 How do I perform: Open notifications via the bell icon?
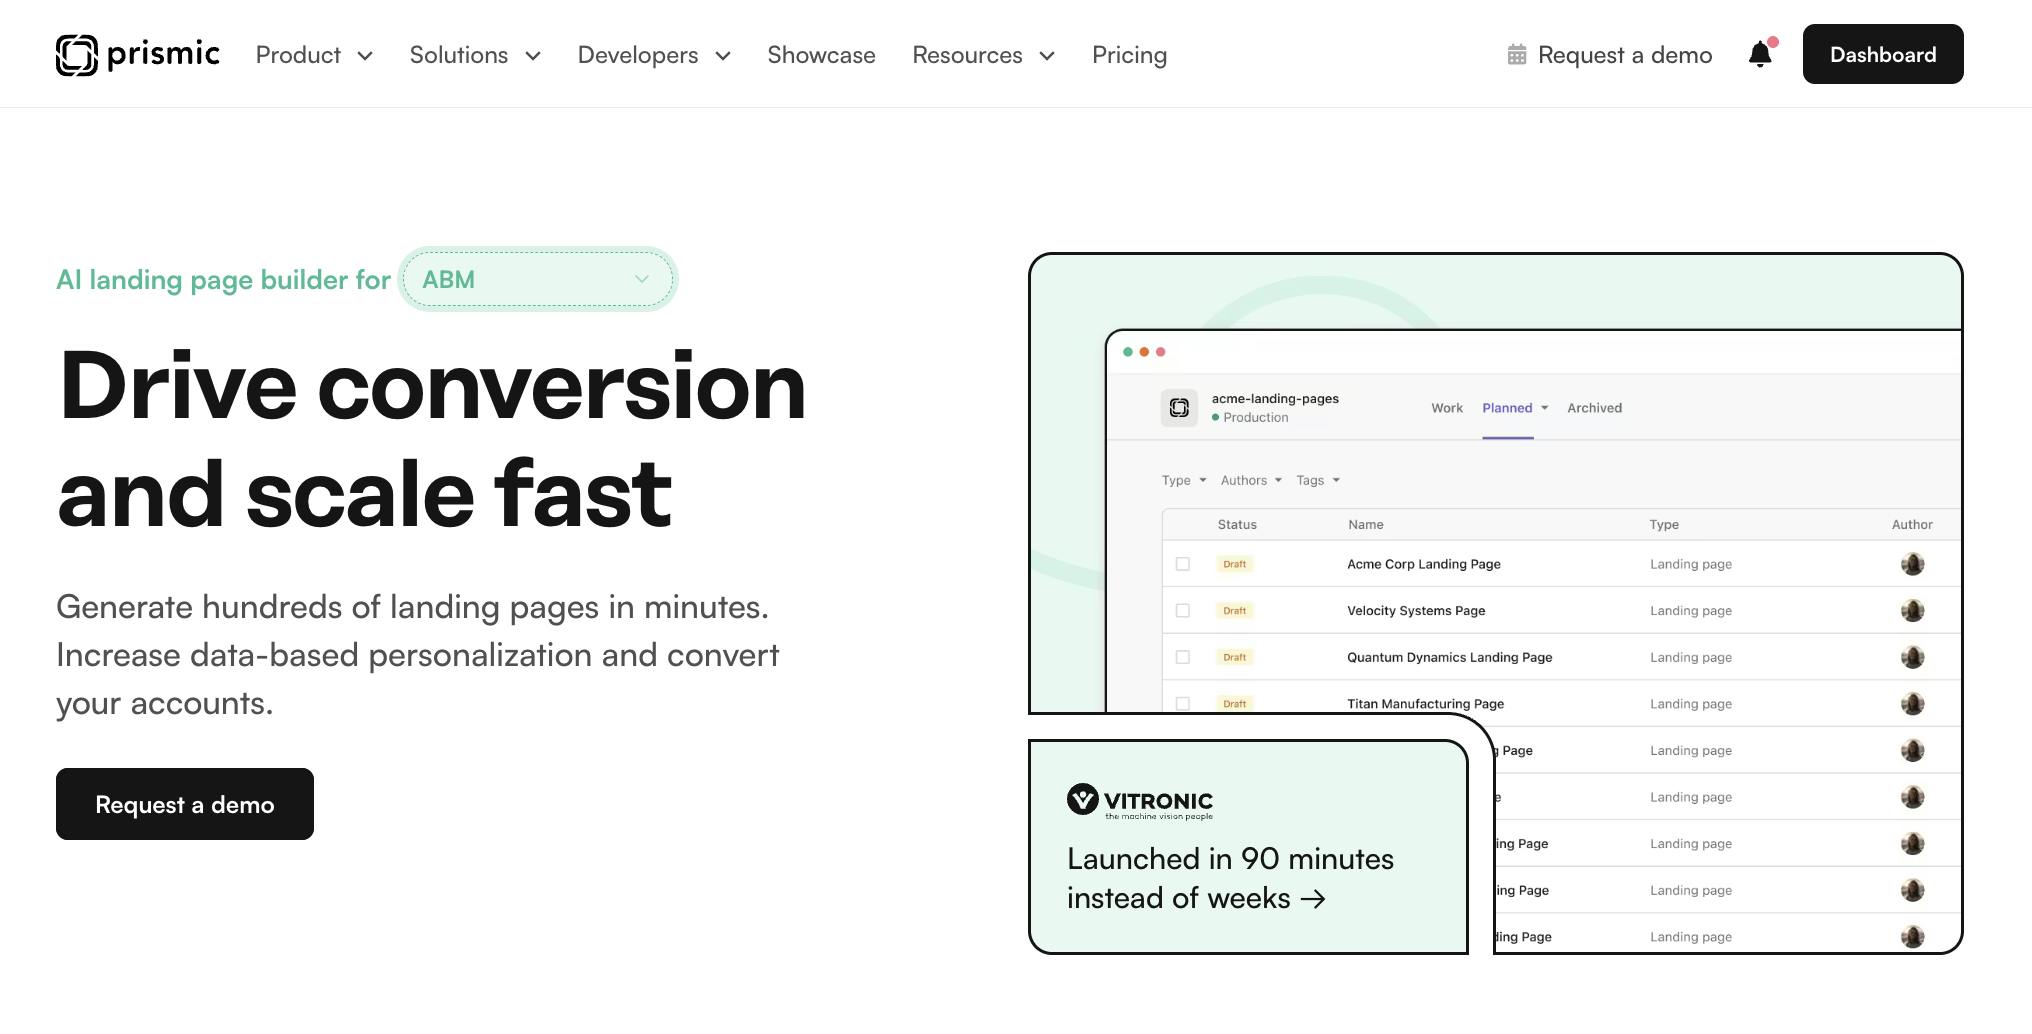[1759, 55]
